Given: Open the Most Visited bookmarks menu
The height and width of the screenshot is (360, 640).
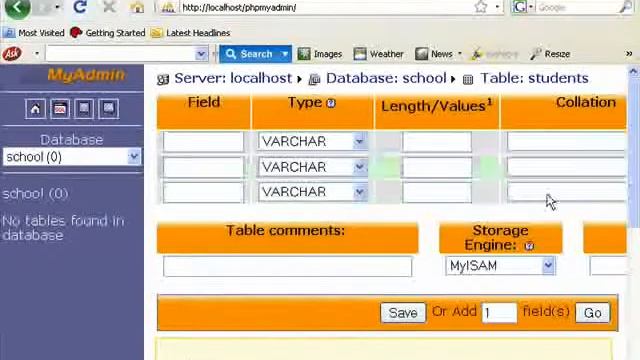Looking at the screenshot, I should coord(33,33).
